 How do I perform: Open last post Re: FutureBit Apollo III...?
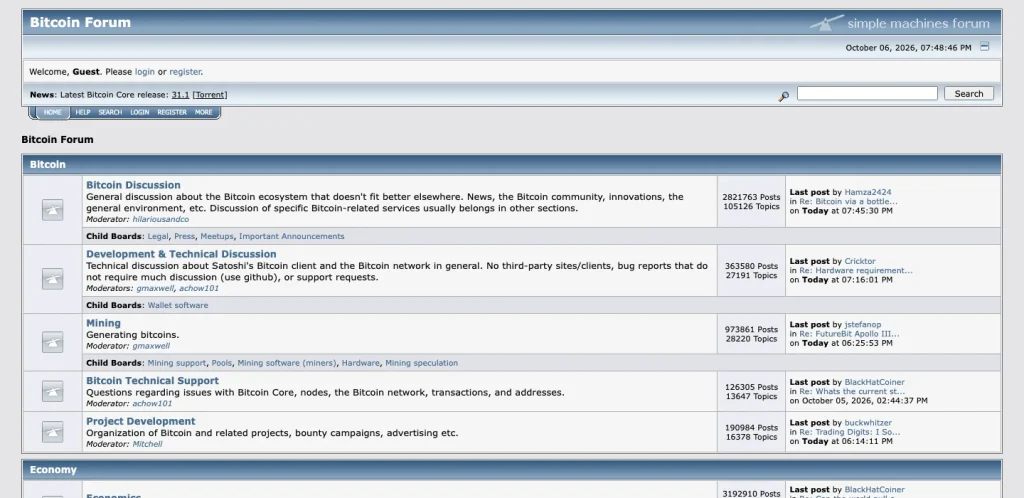pyautogui.click(x=849, y=334)
